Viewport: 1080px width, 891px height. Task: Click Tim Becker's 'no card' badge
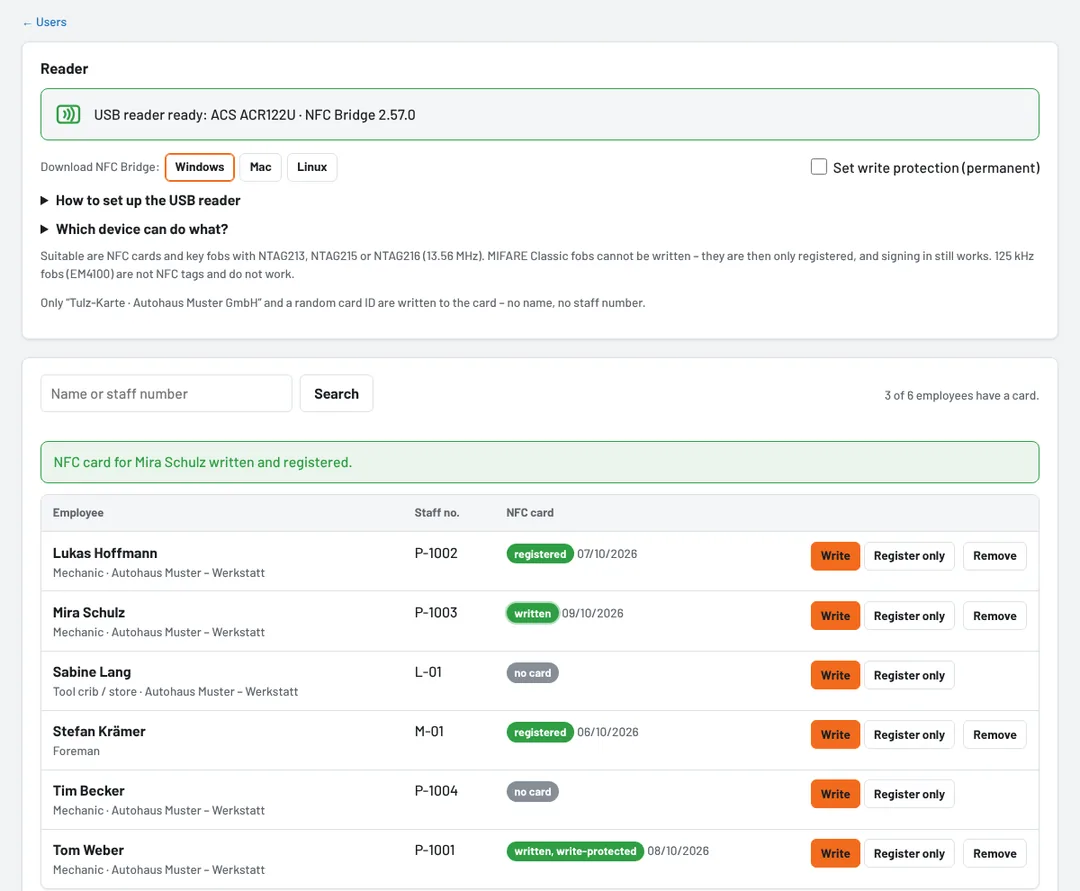(x=532, y=792)
